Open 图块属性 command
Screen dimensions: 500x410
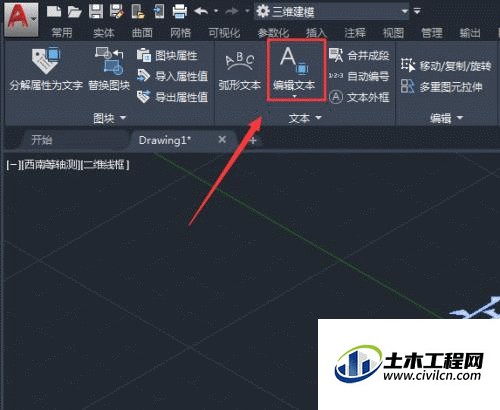click(168, 56)
